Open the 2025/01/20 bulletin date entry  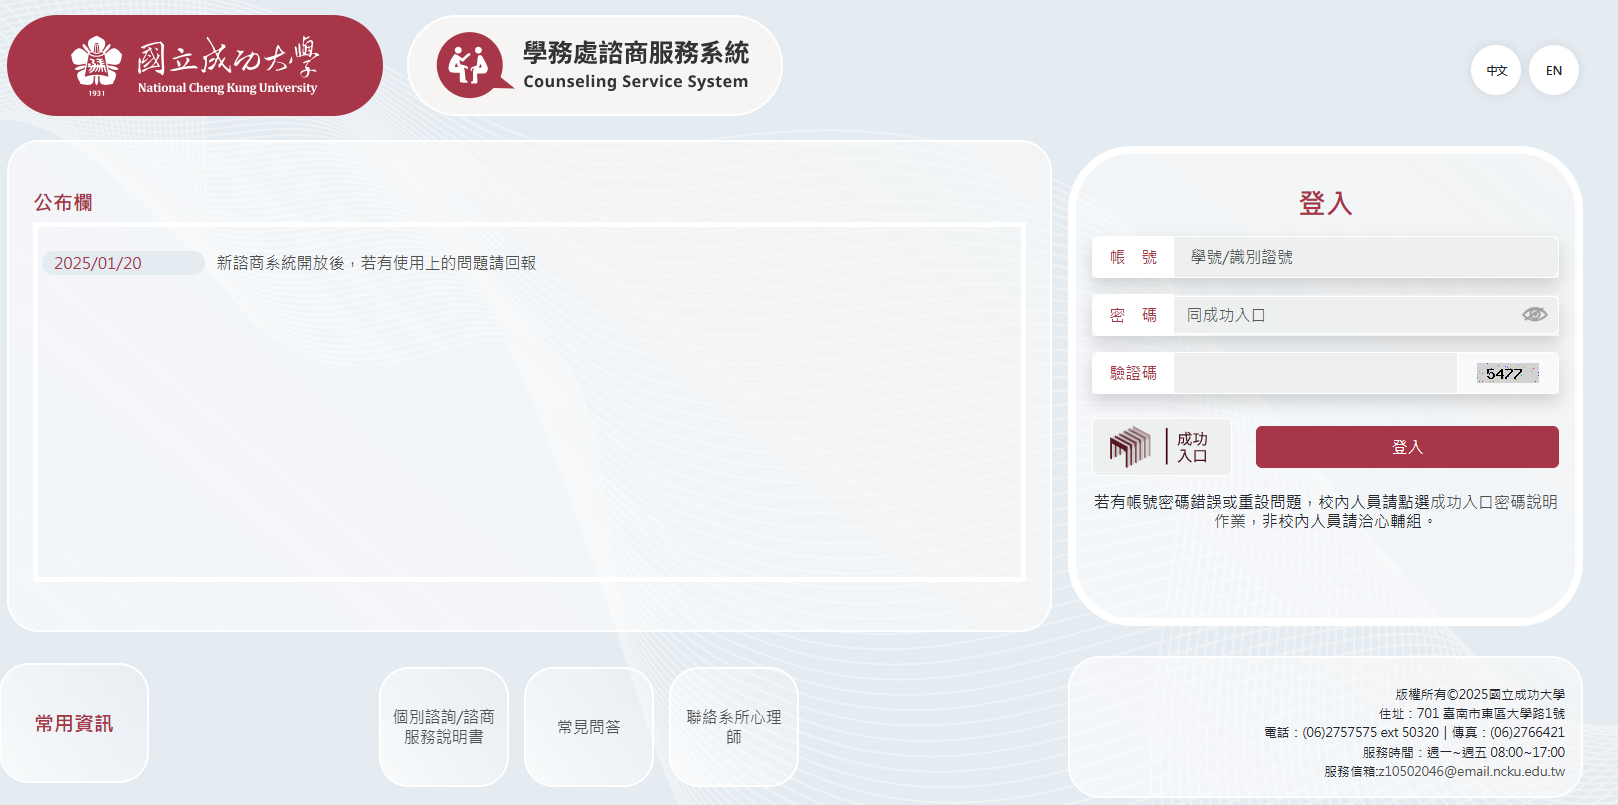(x=98, y=263)
